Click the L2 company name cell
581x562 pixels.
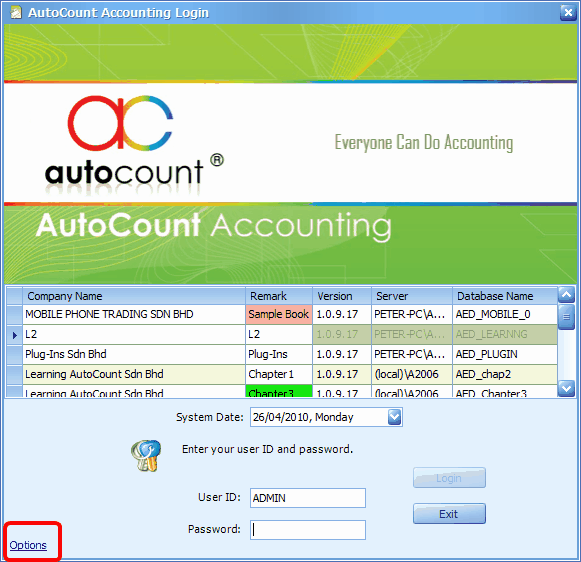134,334
